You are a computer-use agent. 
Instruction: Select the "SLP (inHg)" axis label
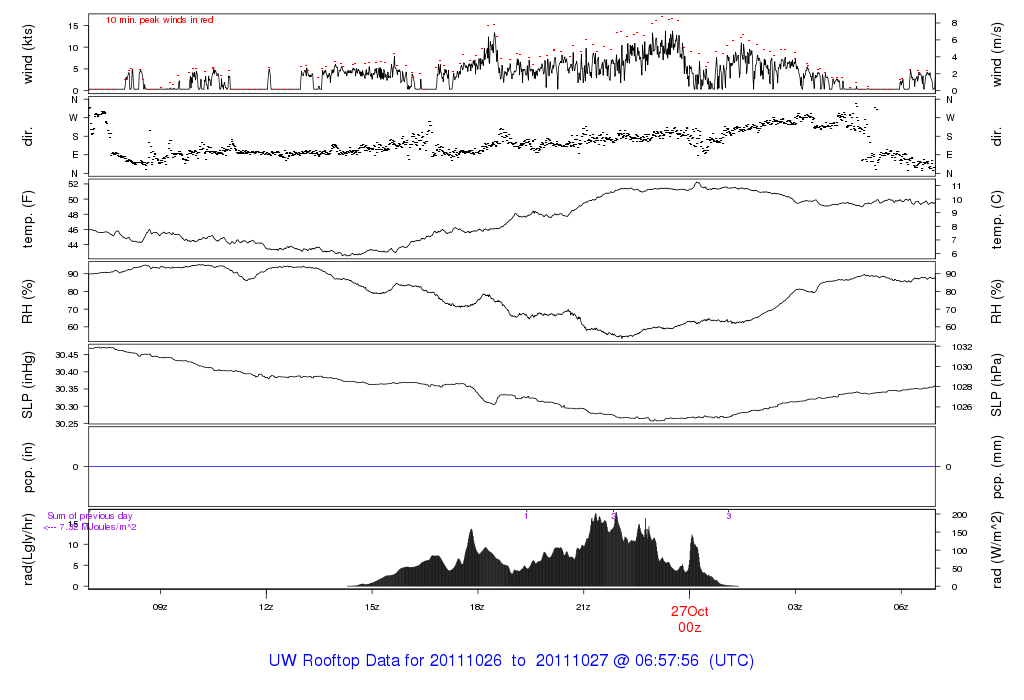point(28,385)
